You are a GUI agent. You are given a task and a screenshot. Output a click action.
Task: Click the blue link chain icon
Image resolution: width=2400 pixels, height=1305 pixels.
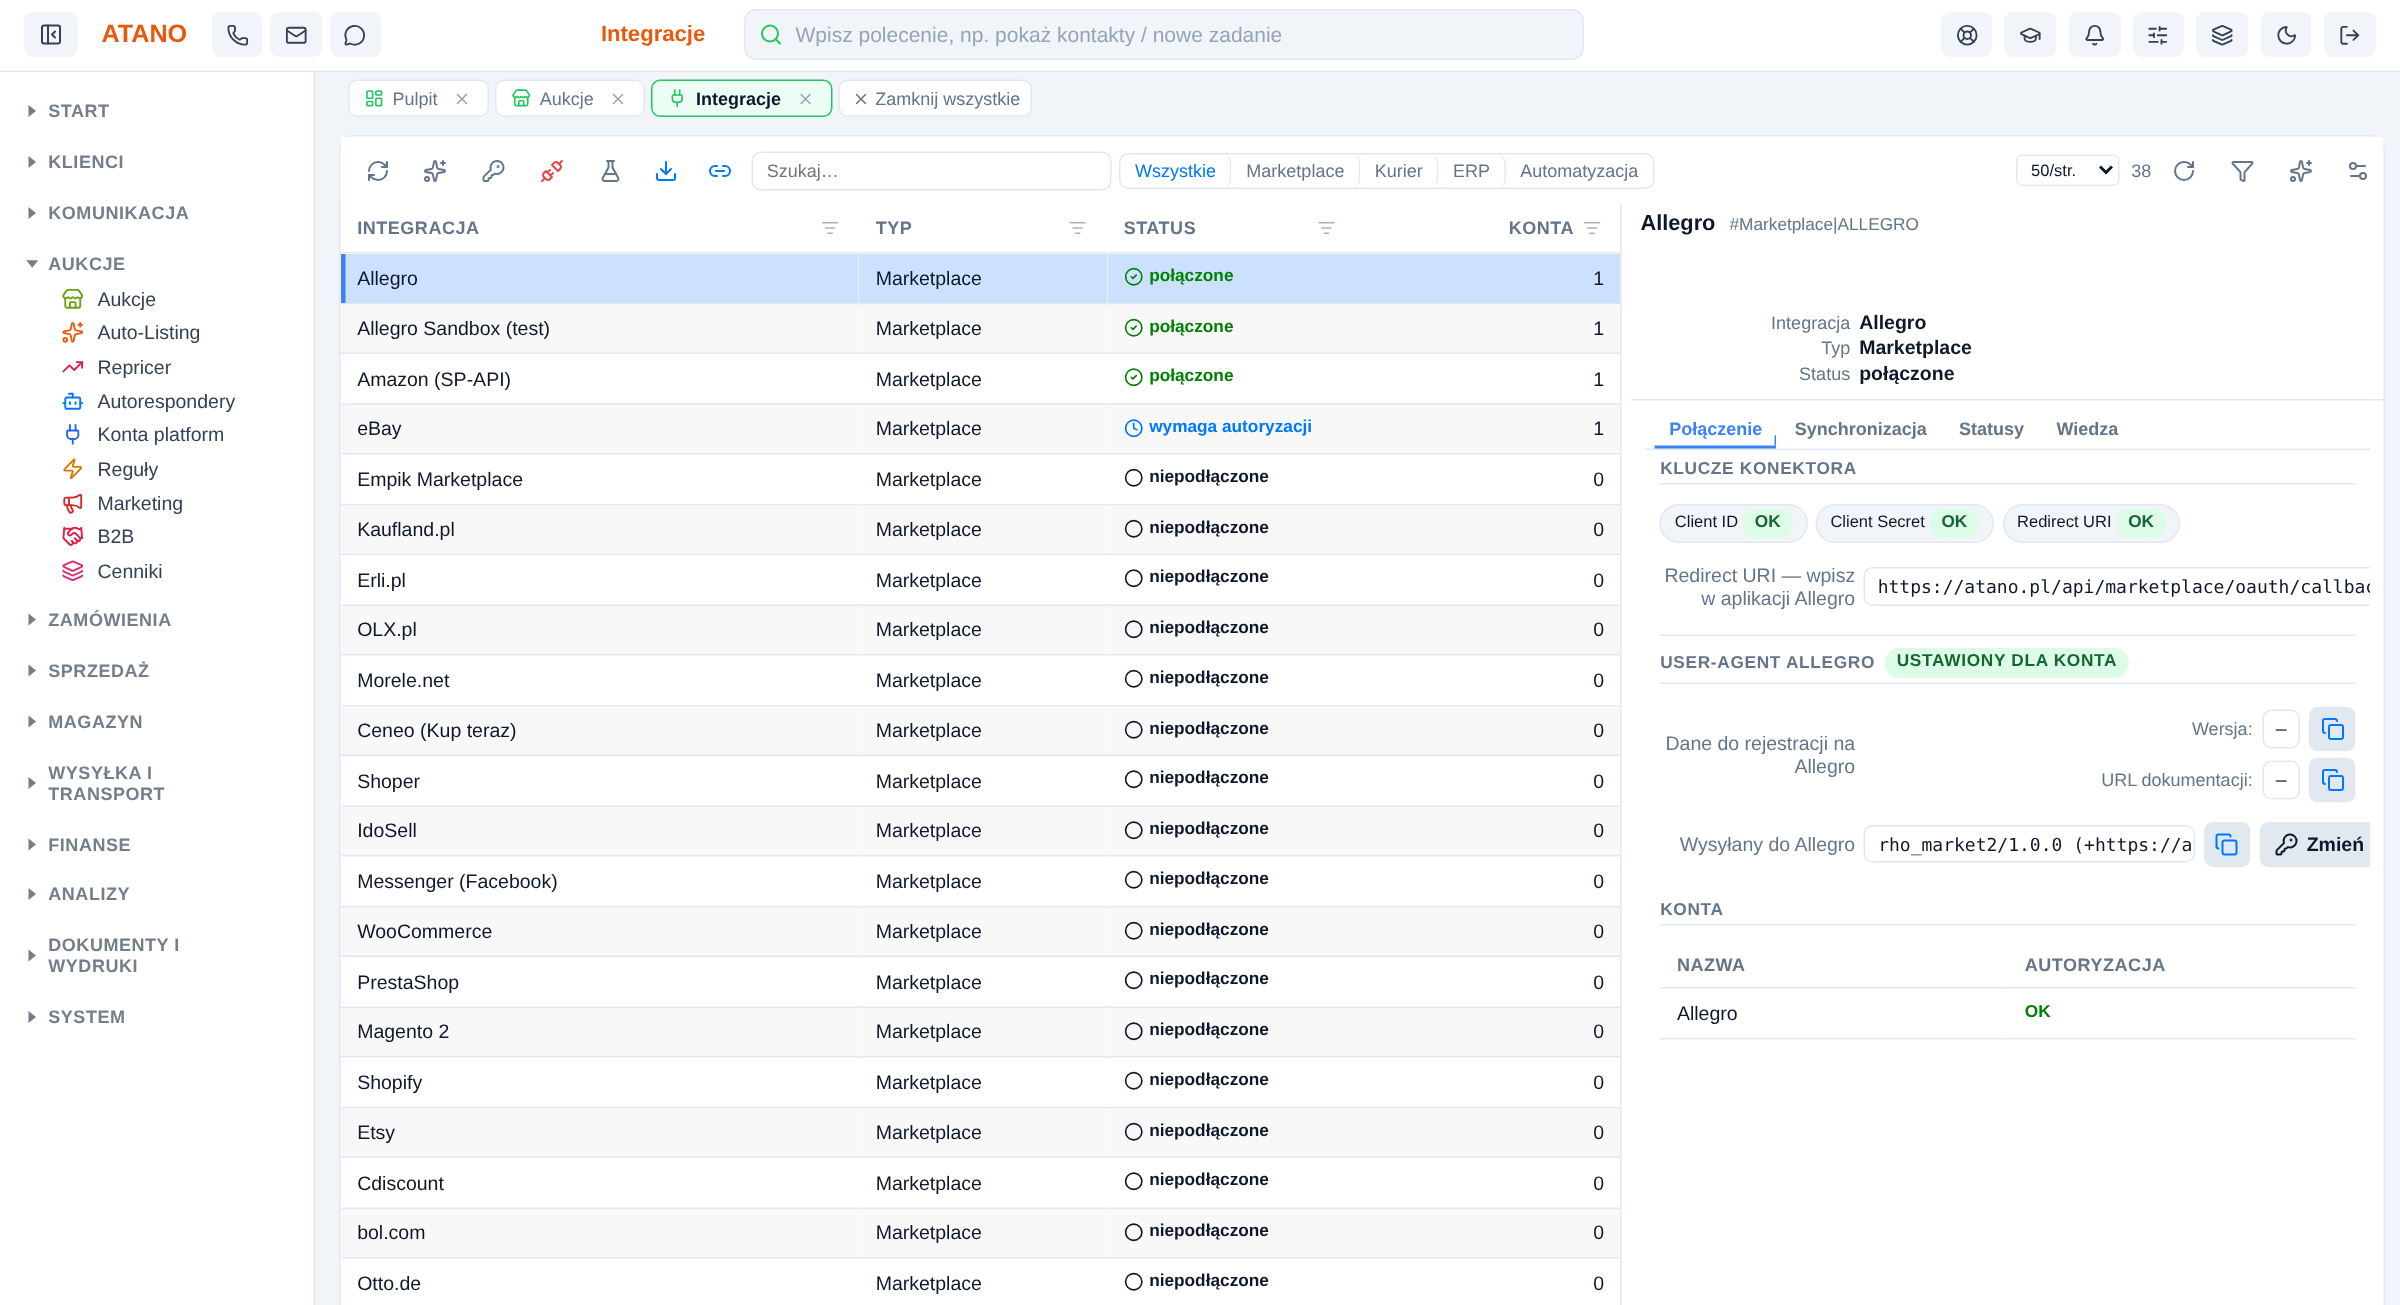click(x=720, y=171)
